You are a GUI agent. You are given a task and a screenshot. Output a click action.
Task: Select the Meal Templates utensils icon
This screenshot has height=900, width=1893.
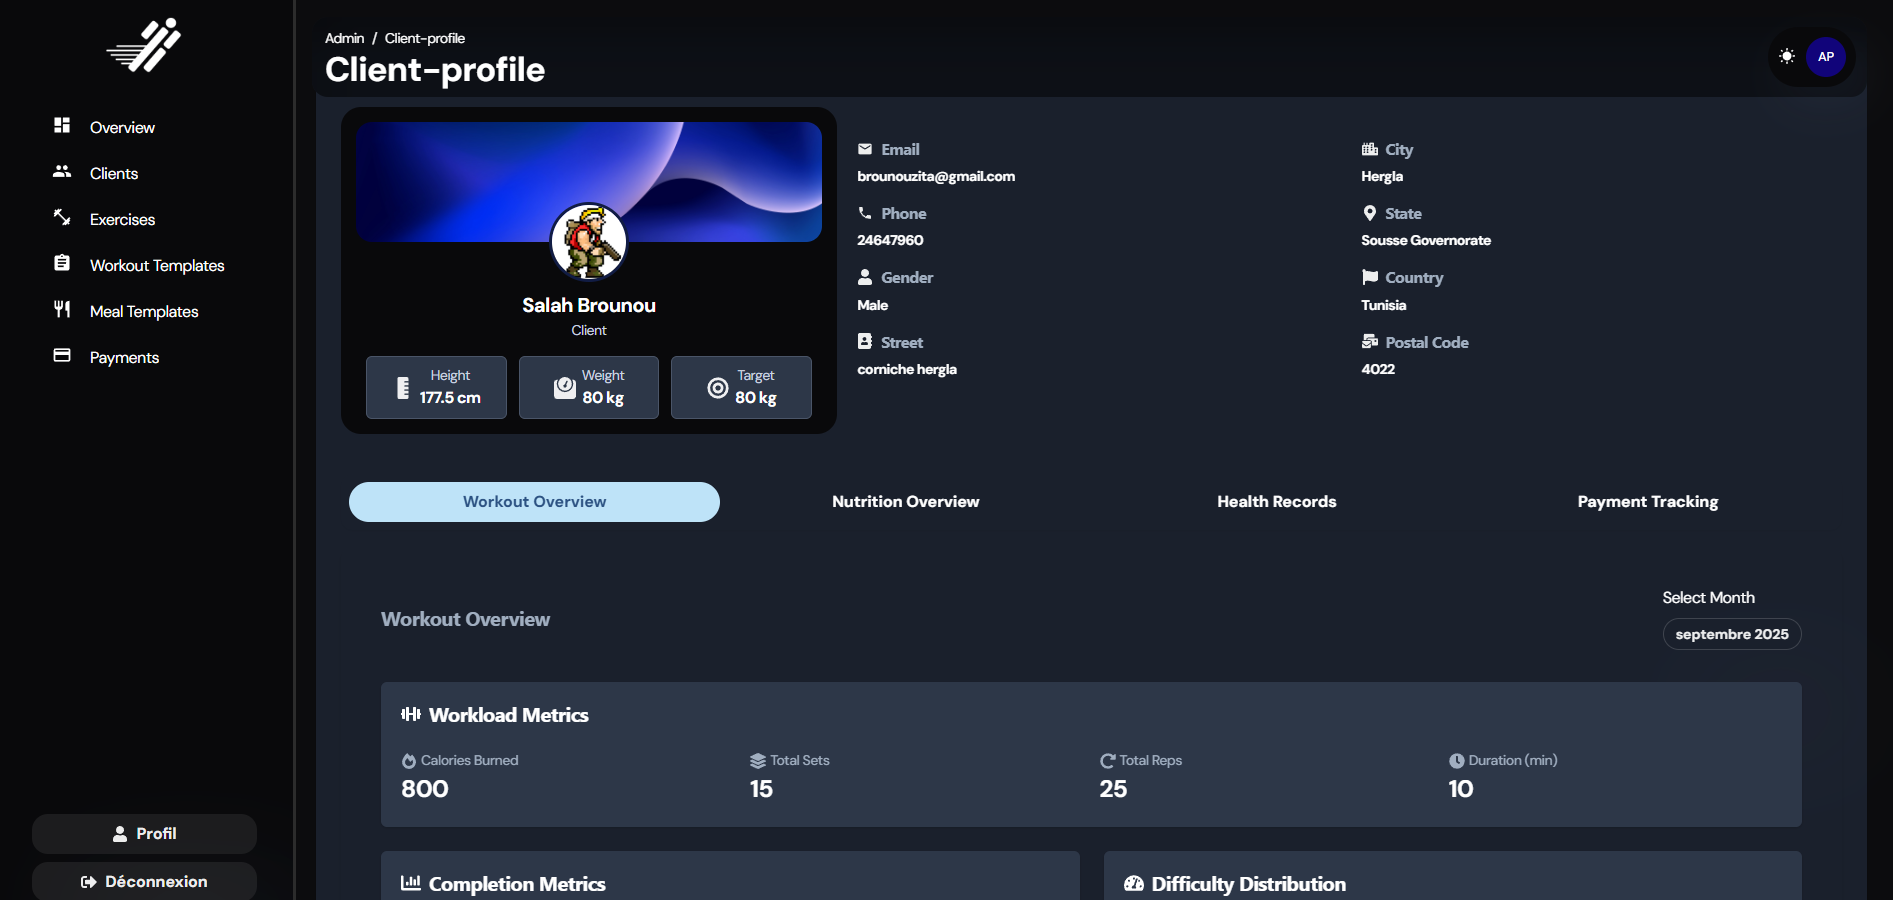tap(62, 310)
